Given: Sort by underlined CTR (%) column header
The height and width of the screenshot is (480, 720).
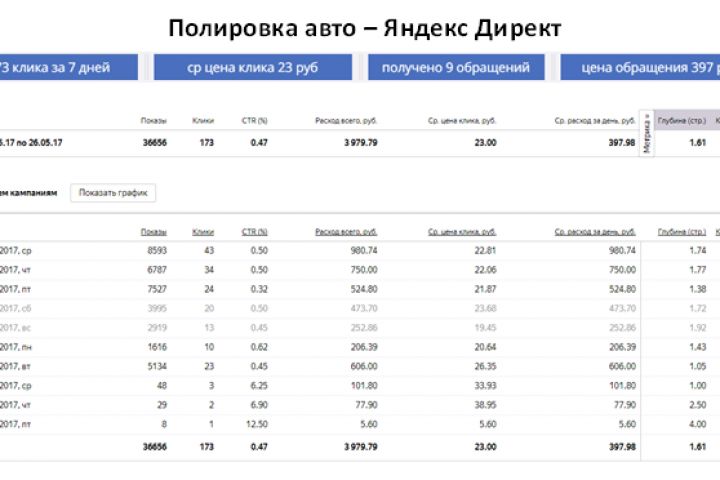Looking at the screenshot, I should (x=255, y=232).
